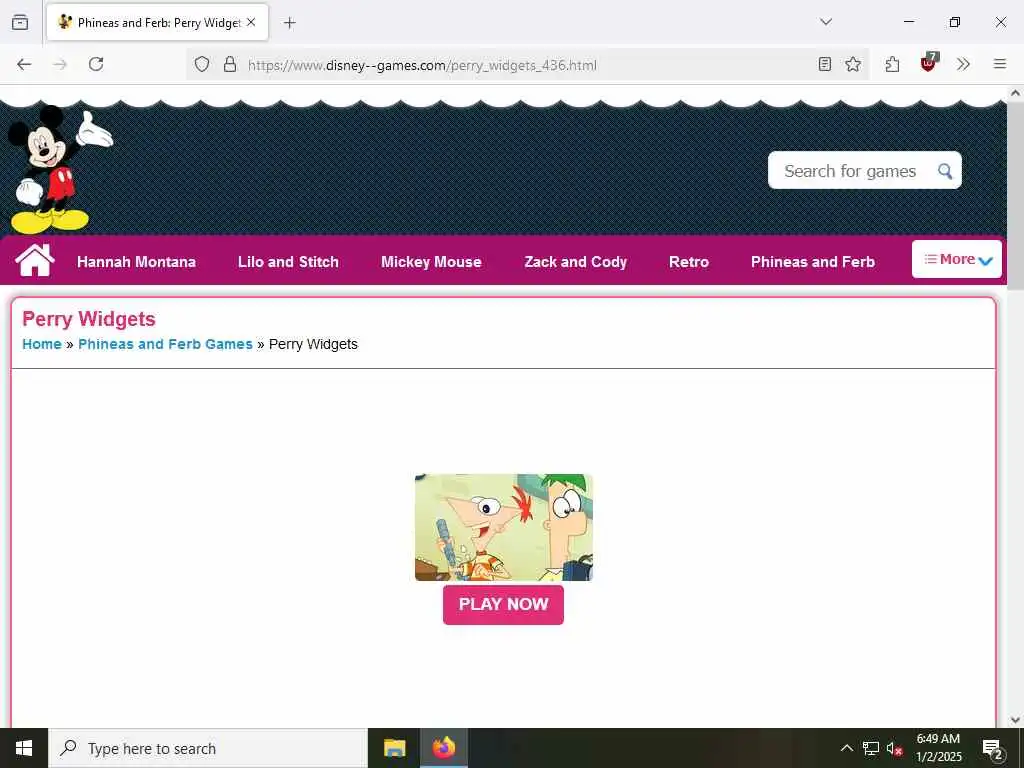Open the Firefox application menu
The image size is (1024, 768).
point(999,64)
